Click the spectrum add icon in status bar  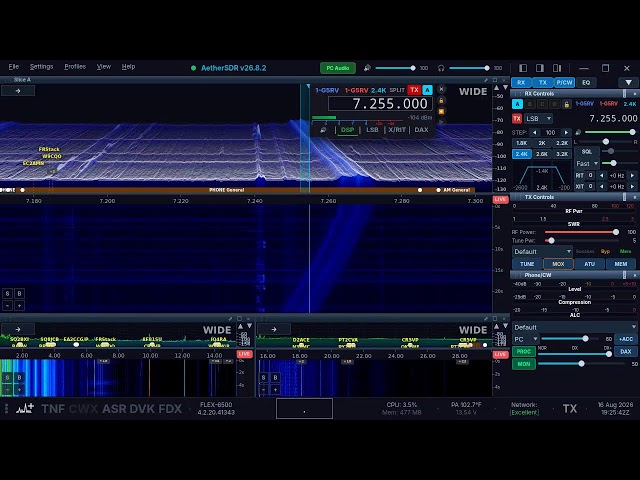pyautogui.click(x=25, y=408)
